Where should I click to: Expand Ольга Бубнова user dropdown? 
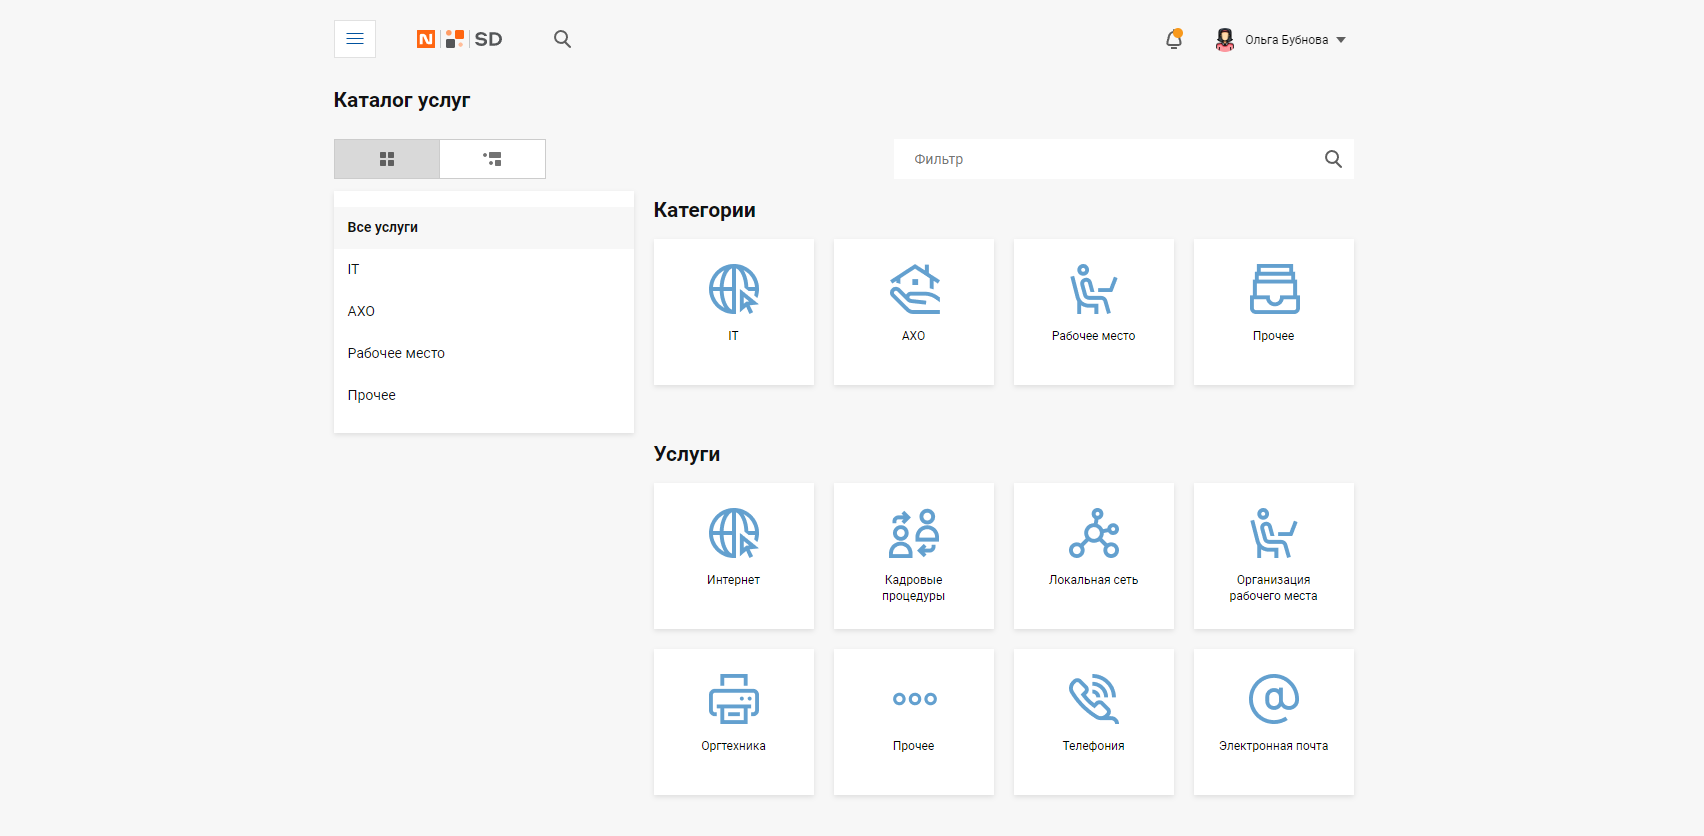coord(1282,40)
